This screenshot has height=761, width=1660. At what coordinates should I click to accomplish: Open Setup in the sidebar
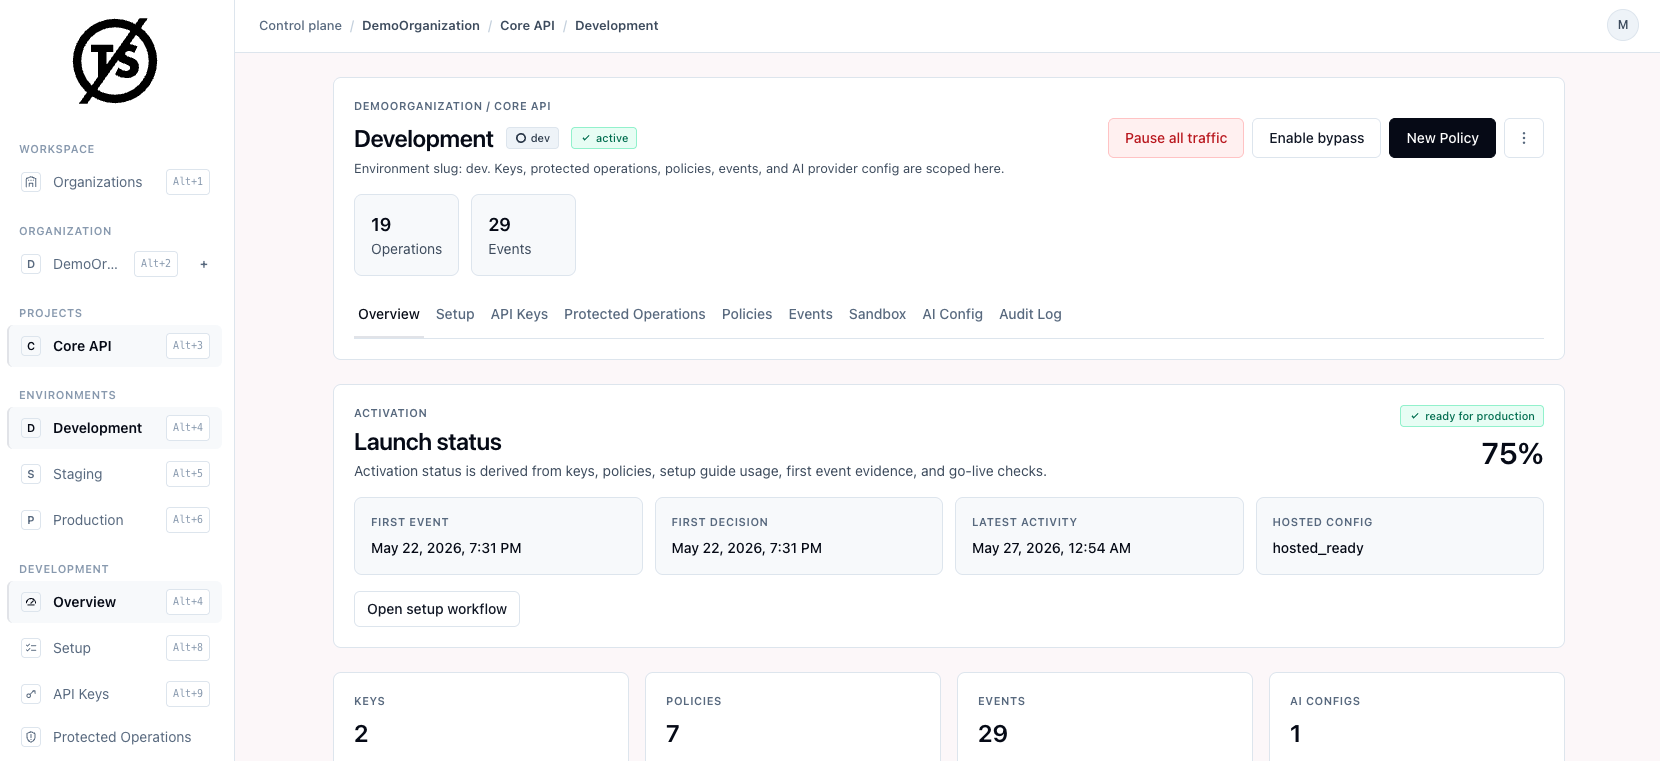tap(114, 648)
